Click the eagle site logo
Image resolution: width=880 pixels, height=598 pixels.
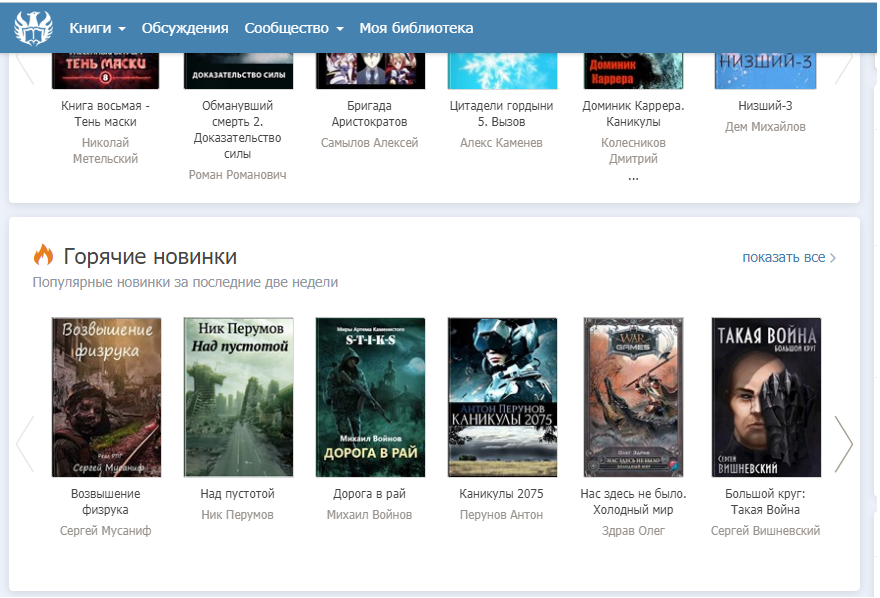pyautogui.click(x=33, y=28)
